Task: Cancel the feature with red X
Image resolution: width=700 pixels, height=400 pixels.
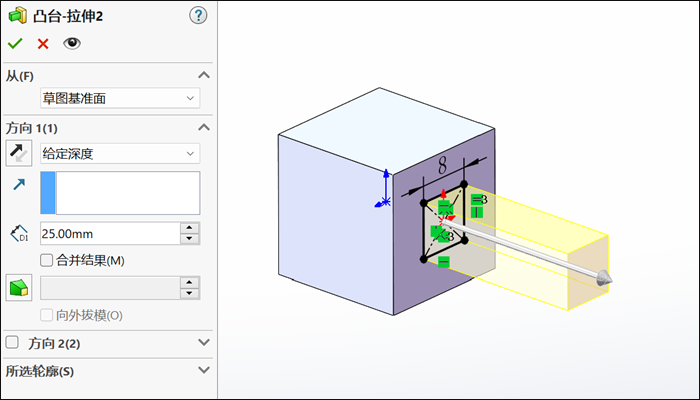Action: pyautogui.click(x=43, y=44)
